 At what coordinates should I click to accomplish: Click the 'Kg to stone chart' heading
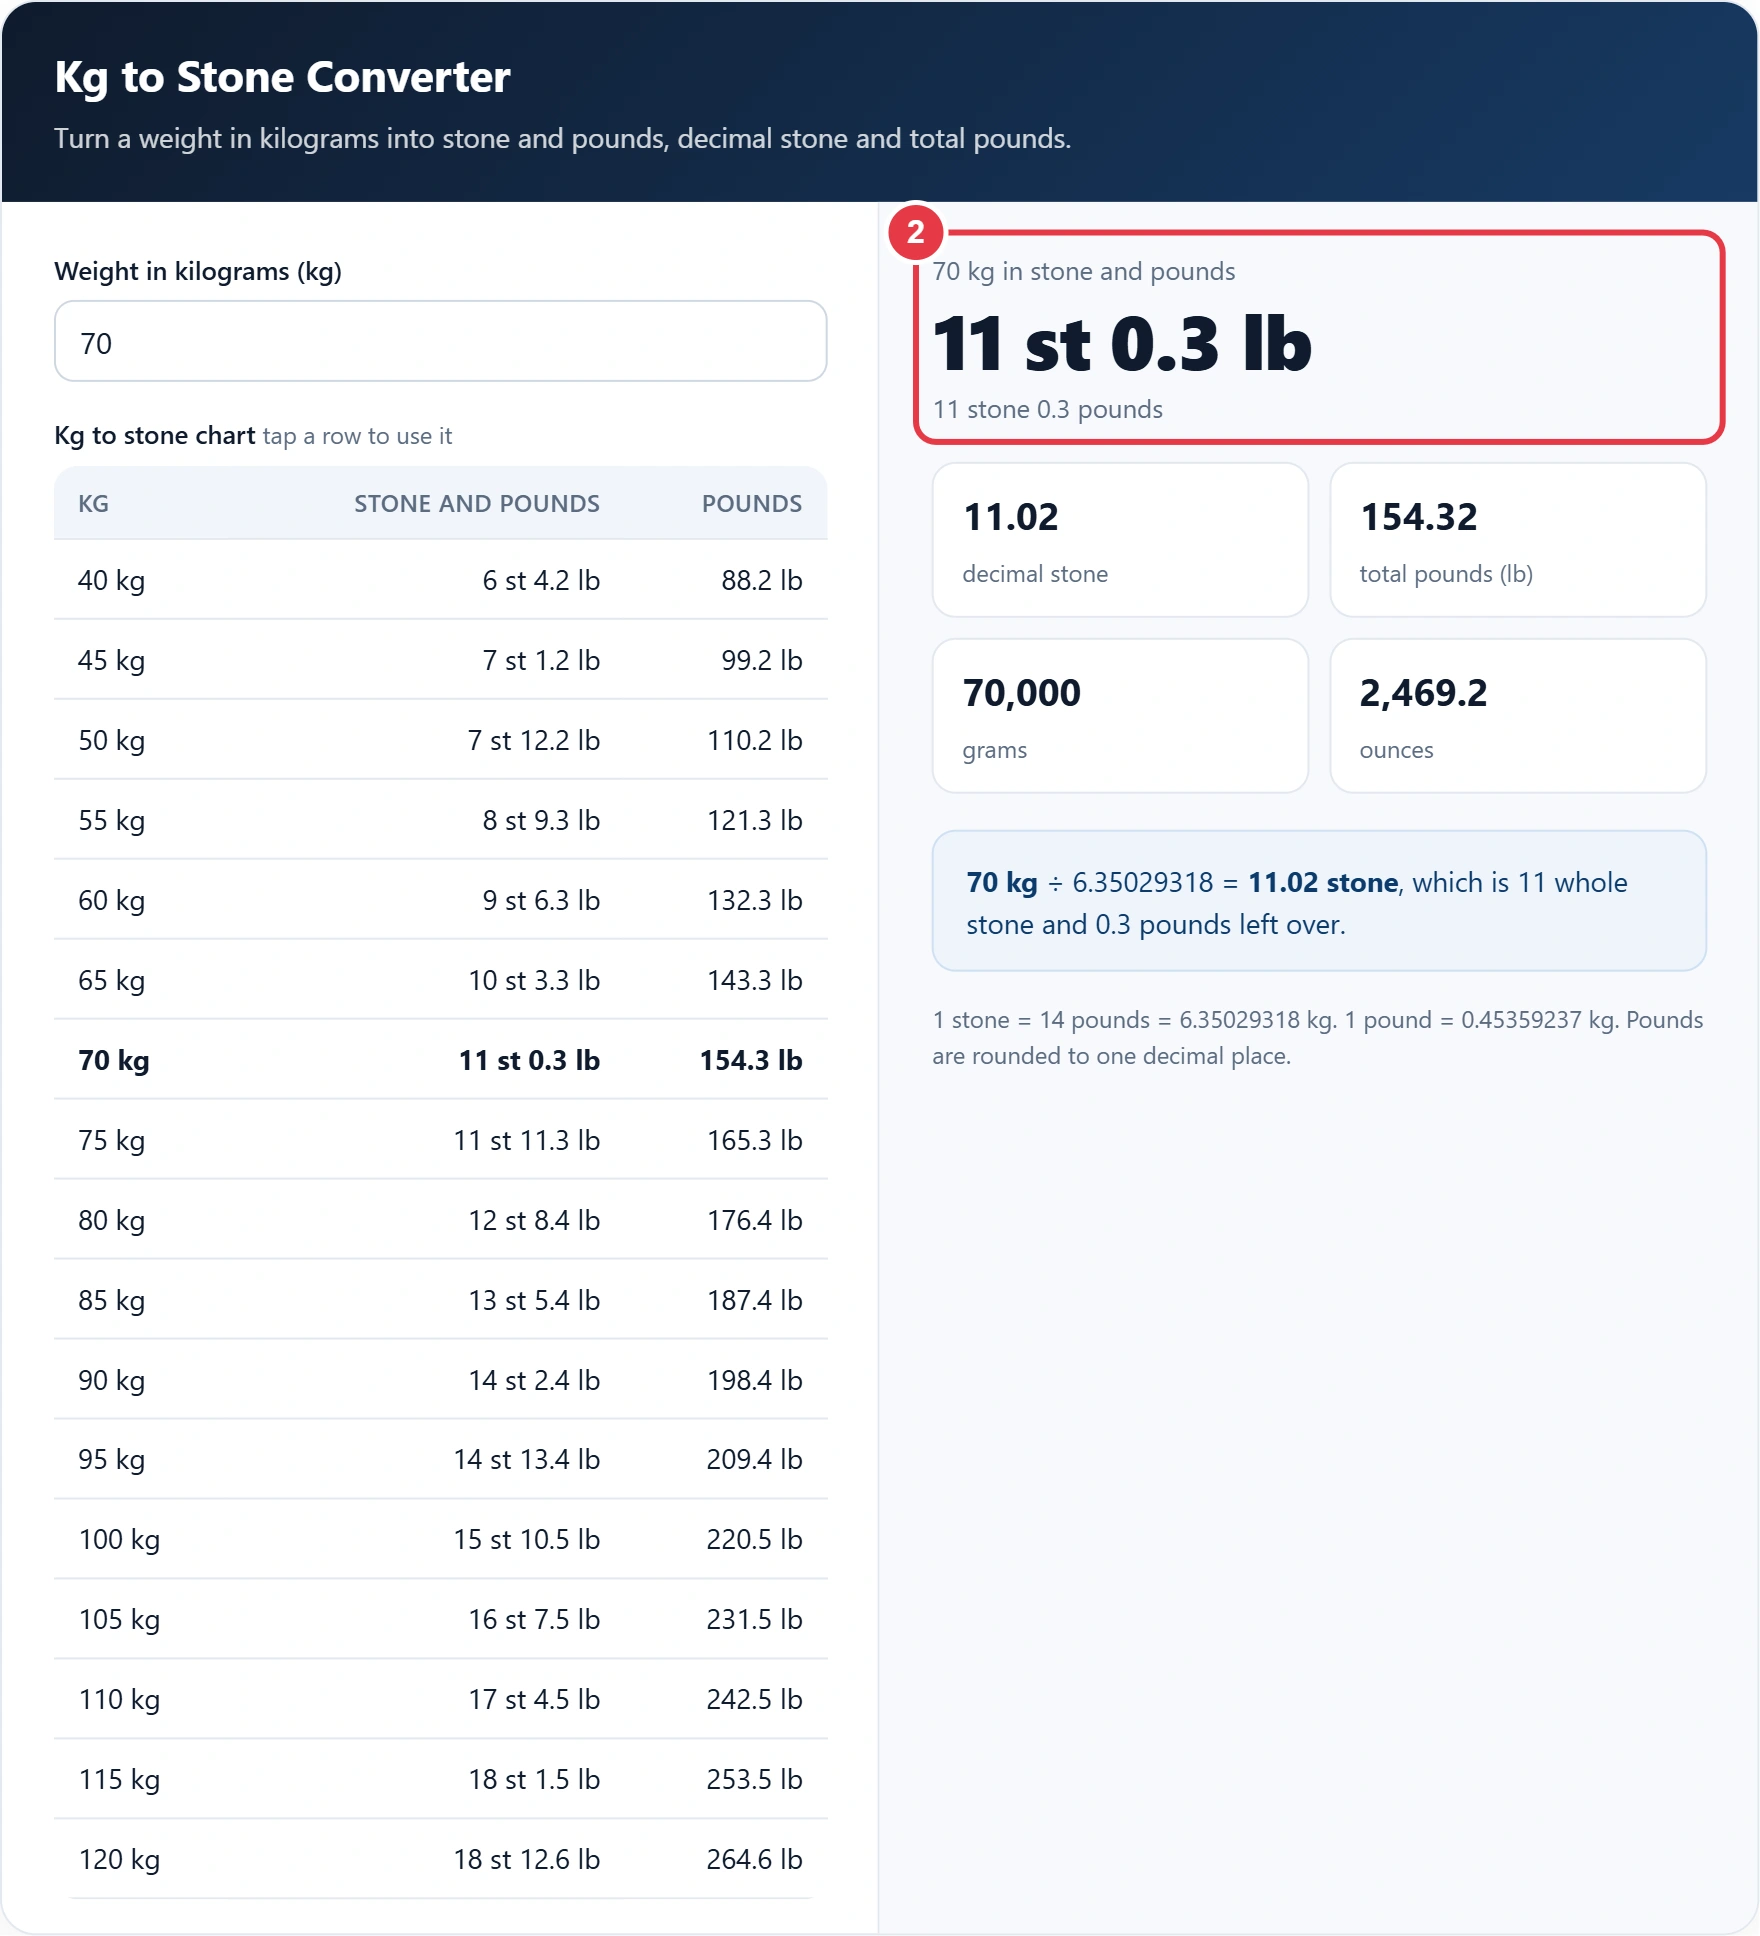coord(155,436)
